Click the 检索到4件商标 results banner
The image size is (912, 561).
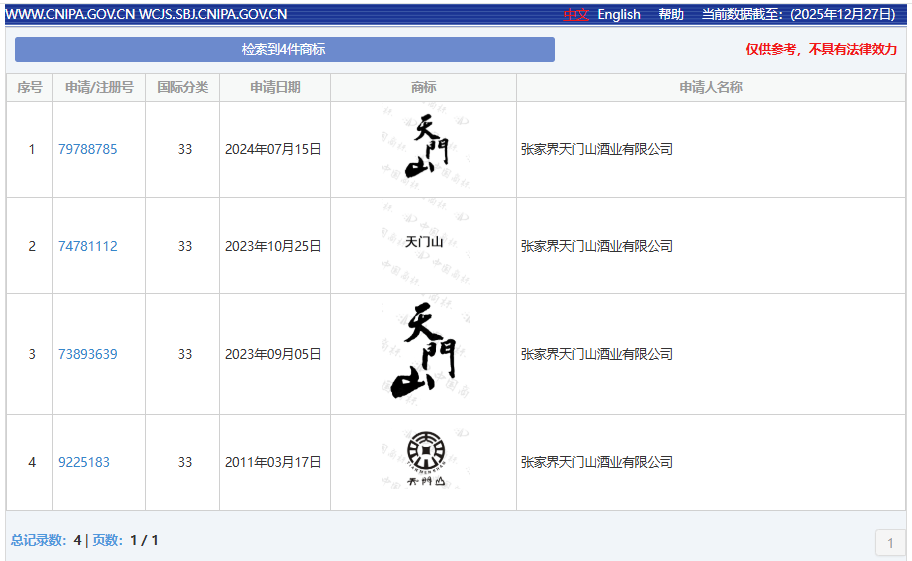click(x=284, y=49)
